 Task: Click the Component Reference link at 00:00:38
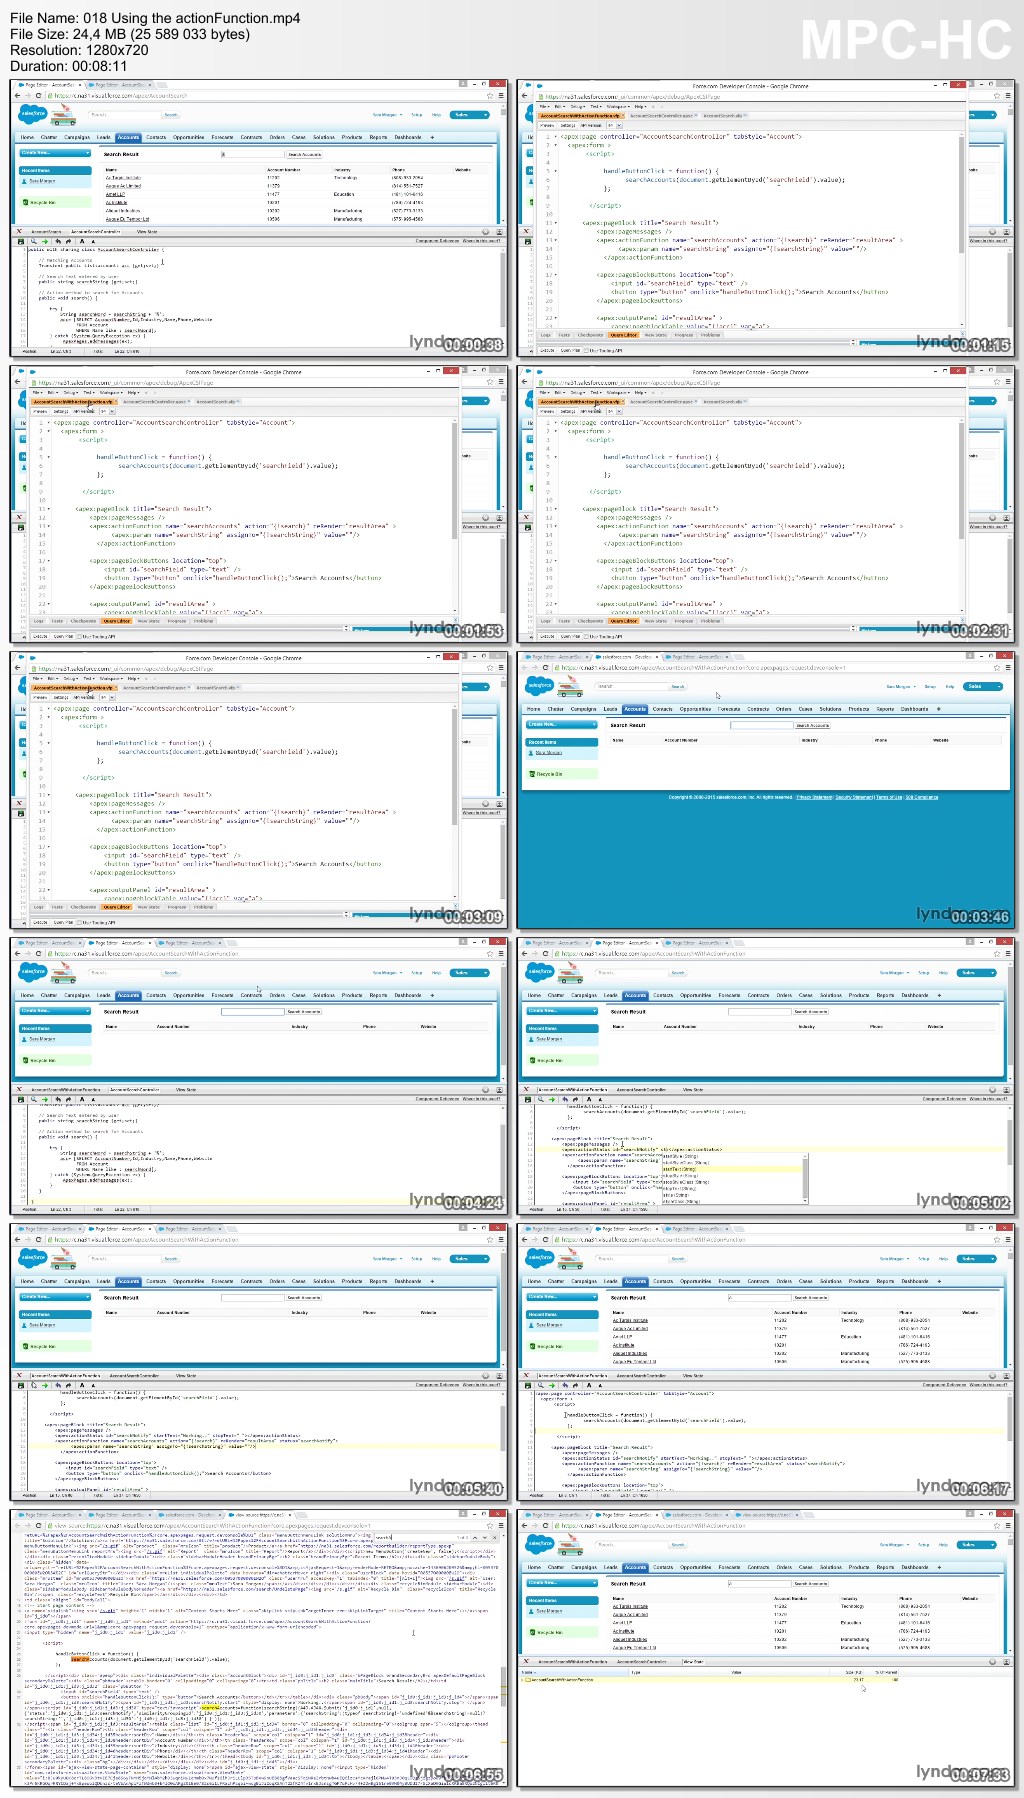point(437,241)
